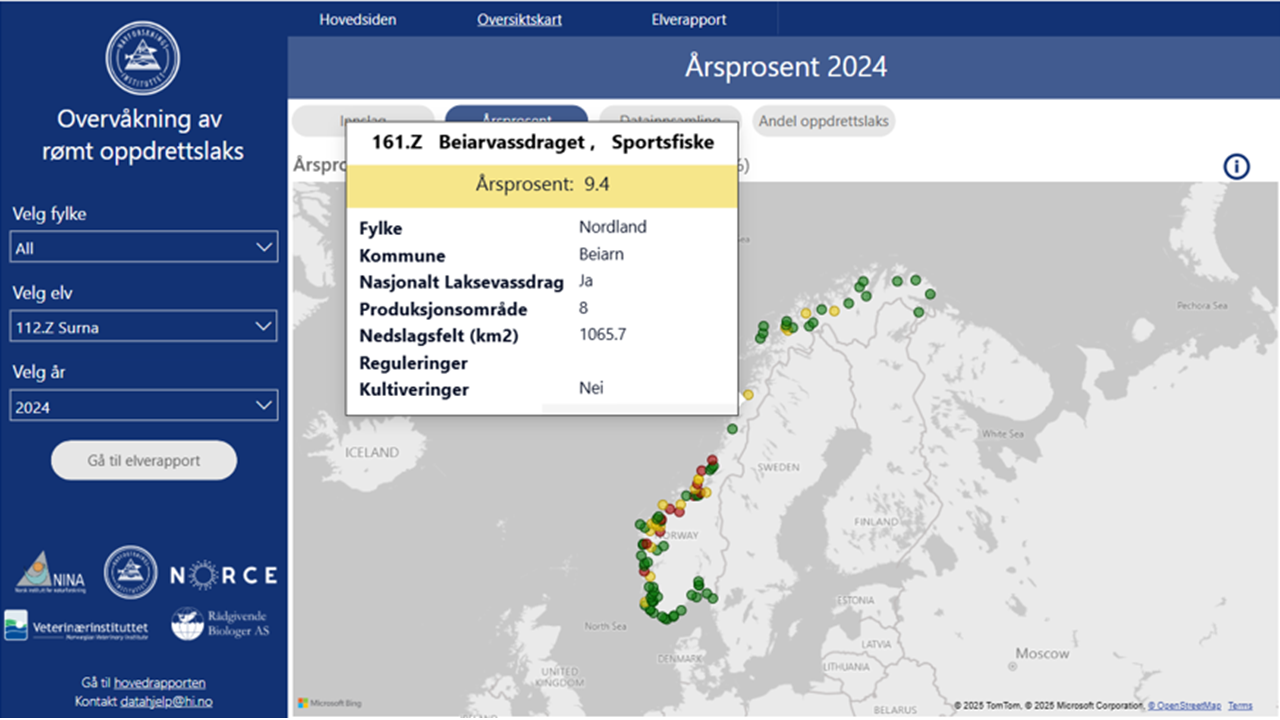
Task: Click the Veterinærinstituttet logo
Action: coord(76,625)
